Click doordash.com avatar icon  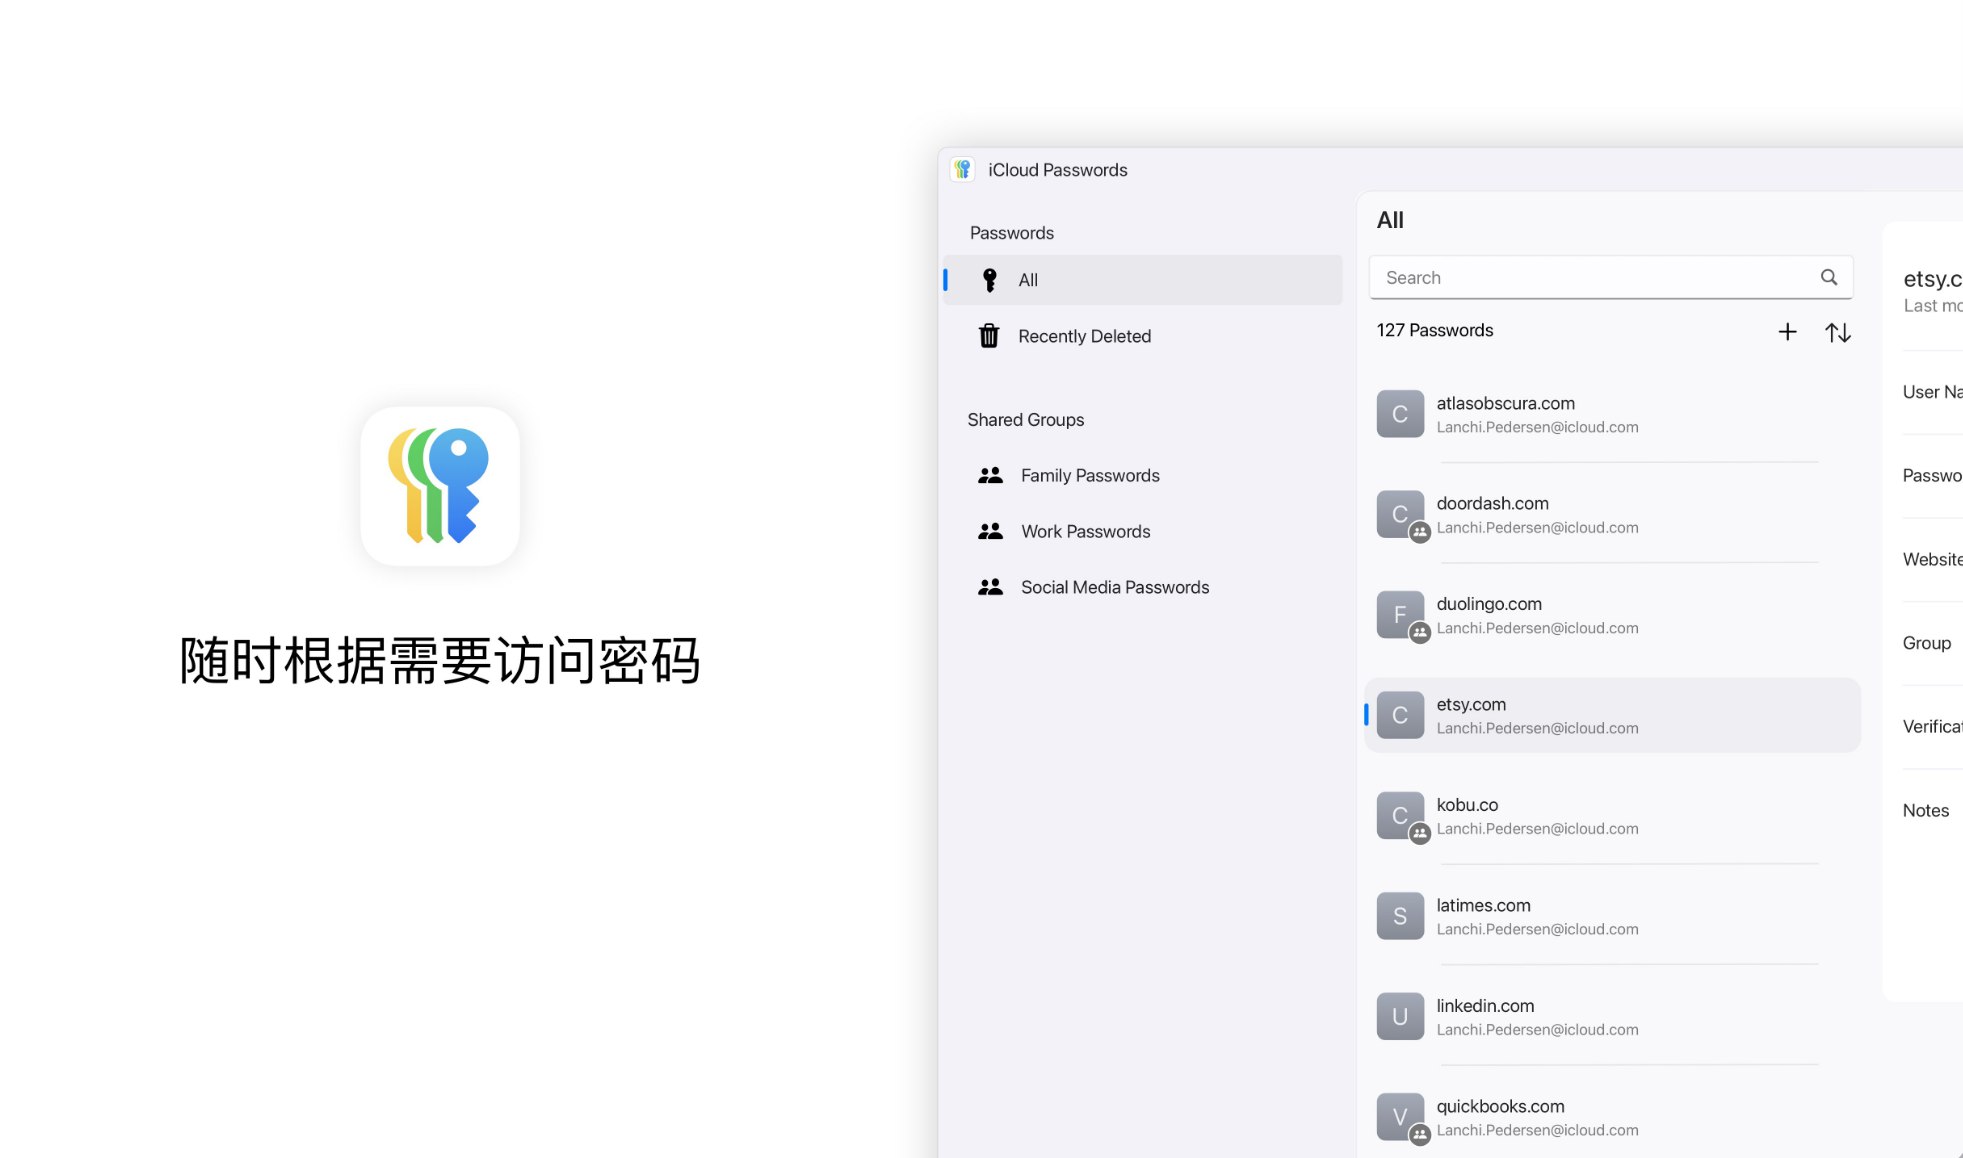point(1400,514)
